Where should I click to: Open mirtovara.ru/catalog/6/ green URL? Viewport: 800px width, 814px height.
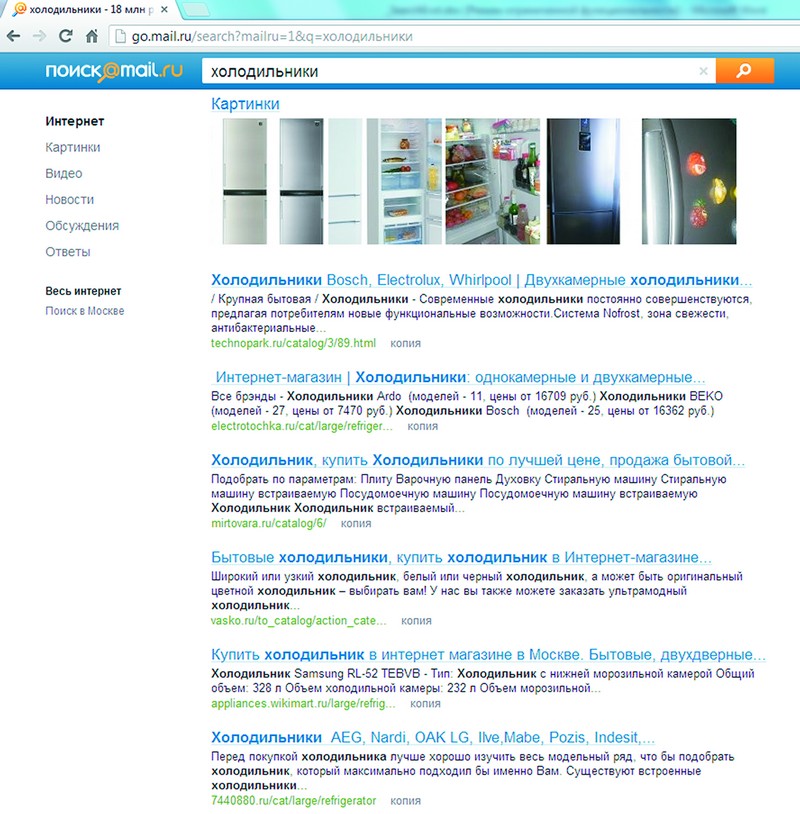click(268, 523)
